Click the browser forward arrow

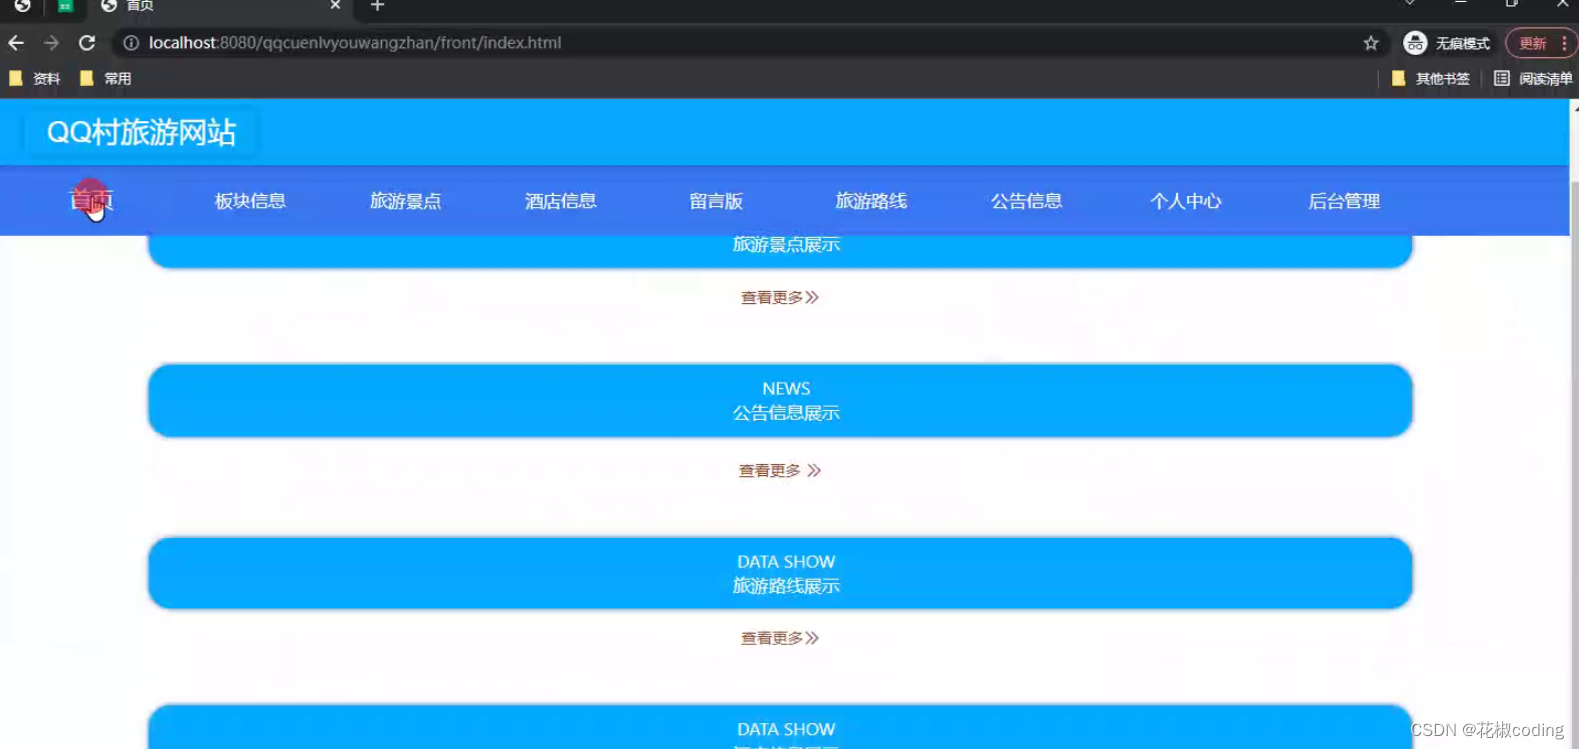coord(51,43)
